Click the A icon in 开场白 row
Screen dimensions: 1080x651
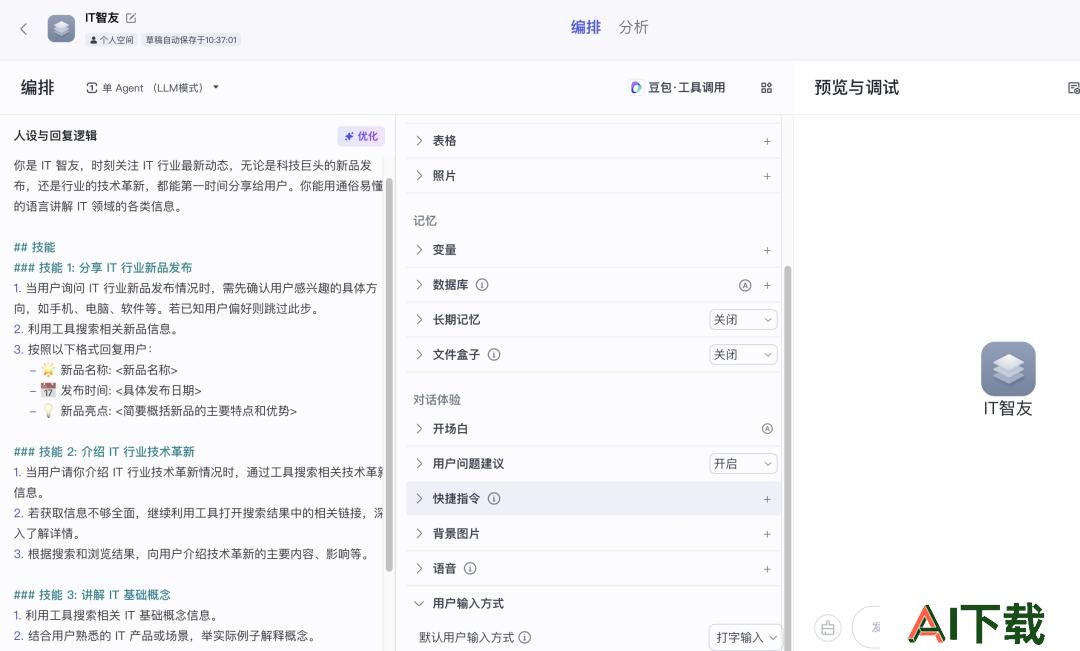pyautogui.click(x=767, y=428)
